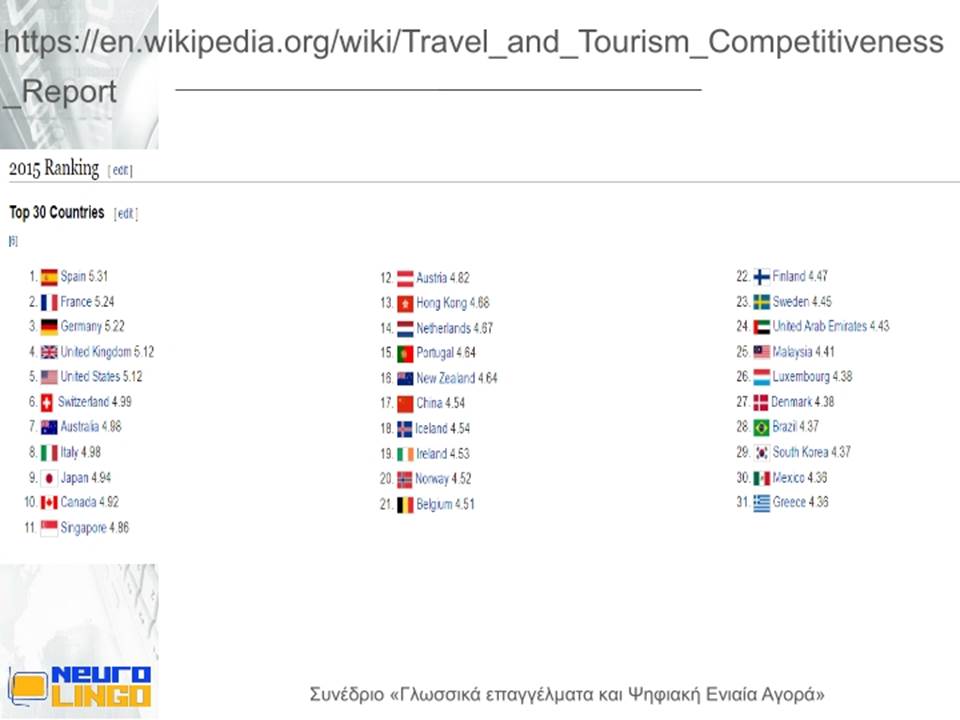Click the Canada flag icon
Viewport: 960px width, 720px height.
(x=49, y=503)
